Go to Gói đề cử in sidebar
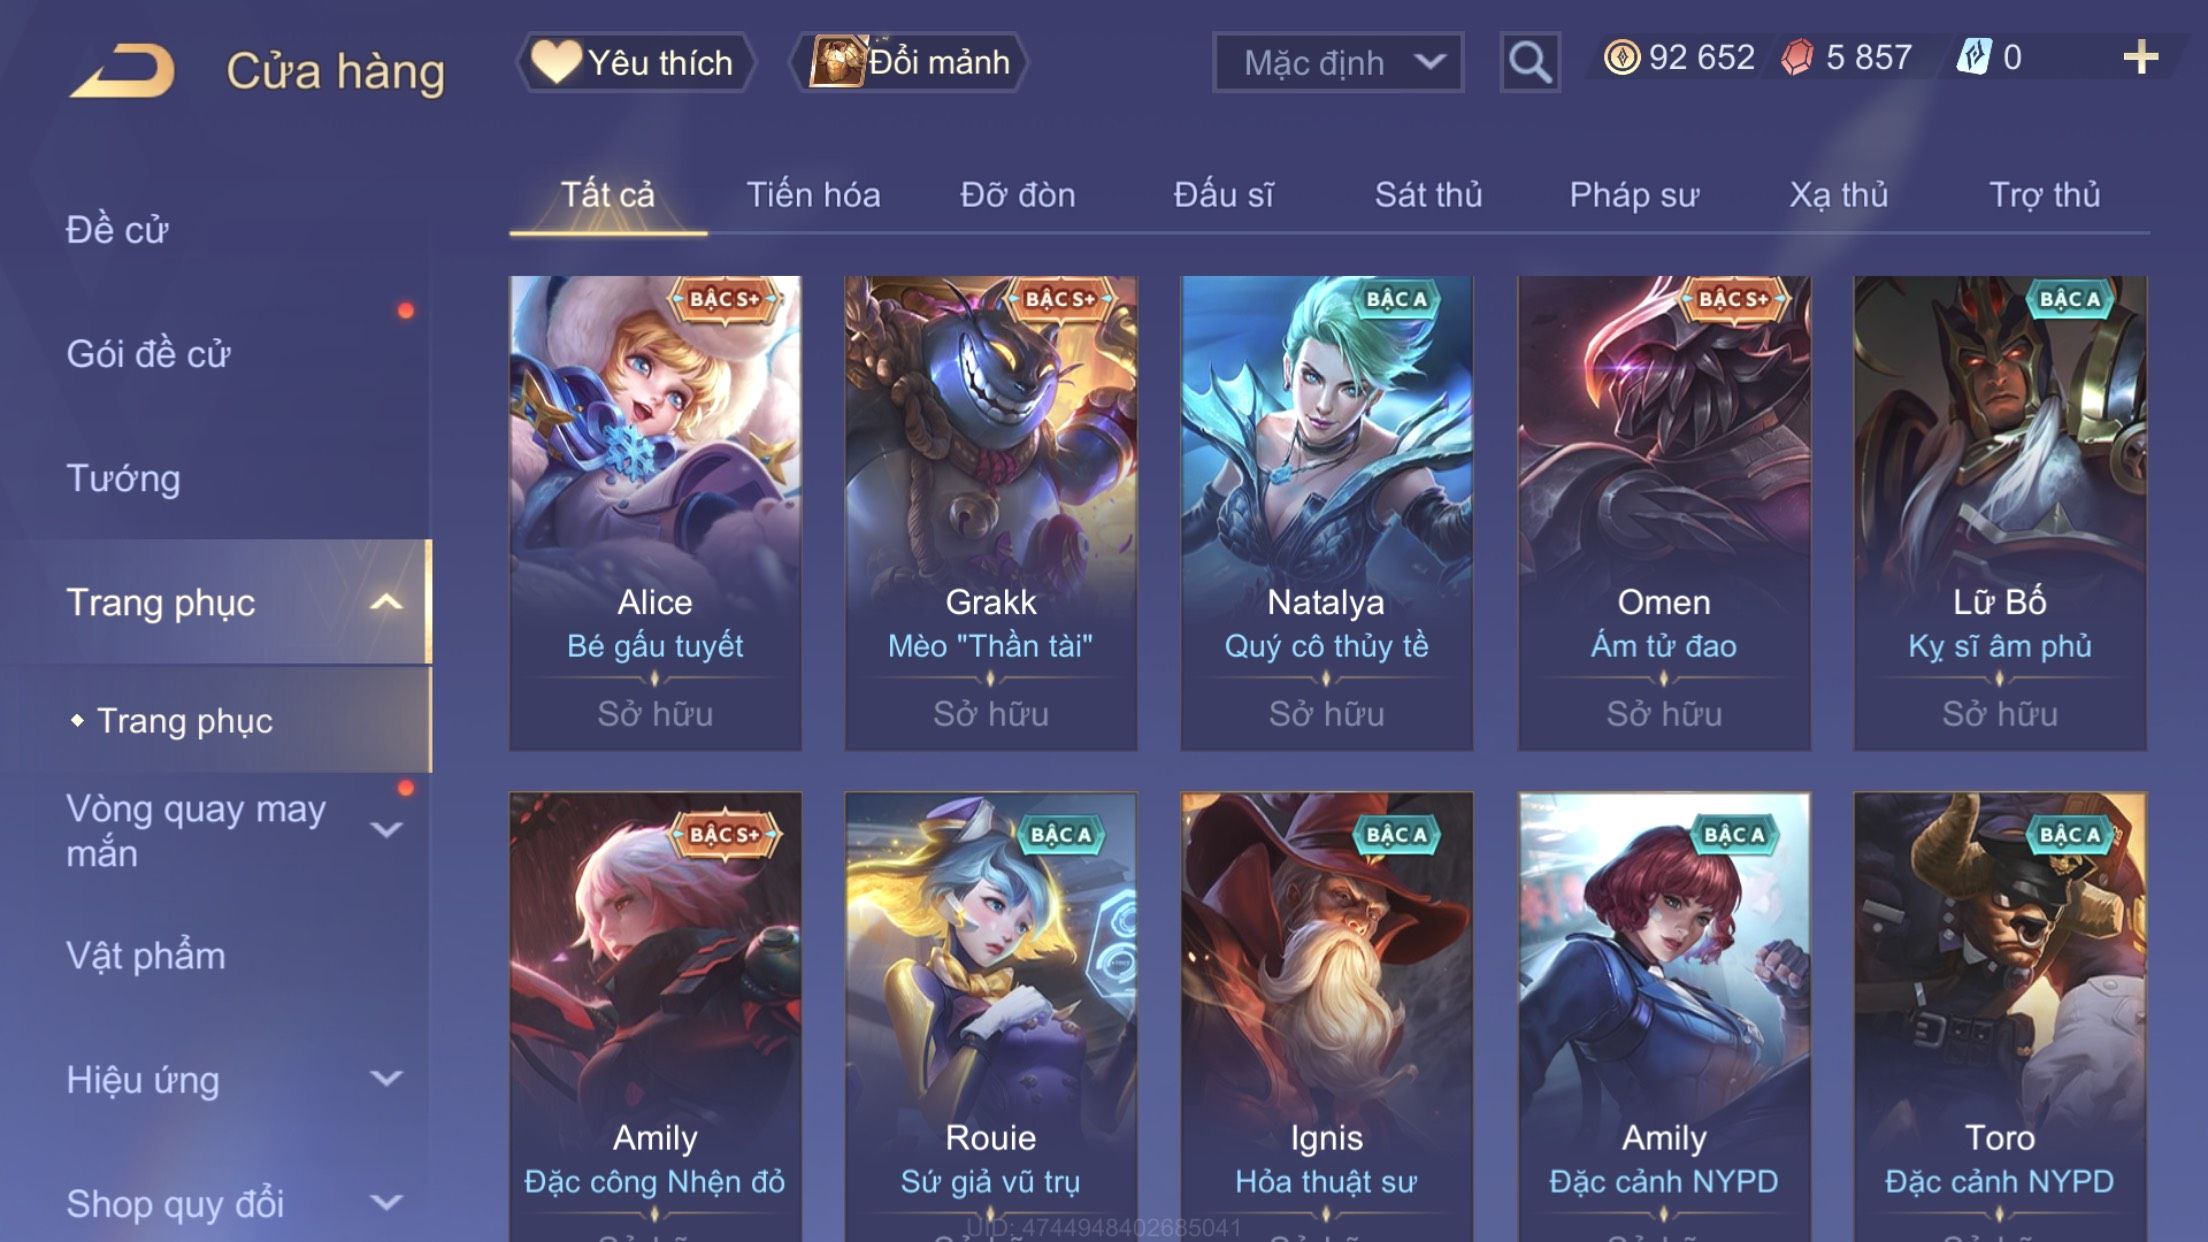The width and height of the screenshot is (2208, 1242). click(148, 353)
